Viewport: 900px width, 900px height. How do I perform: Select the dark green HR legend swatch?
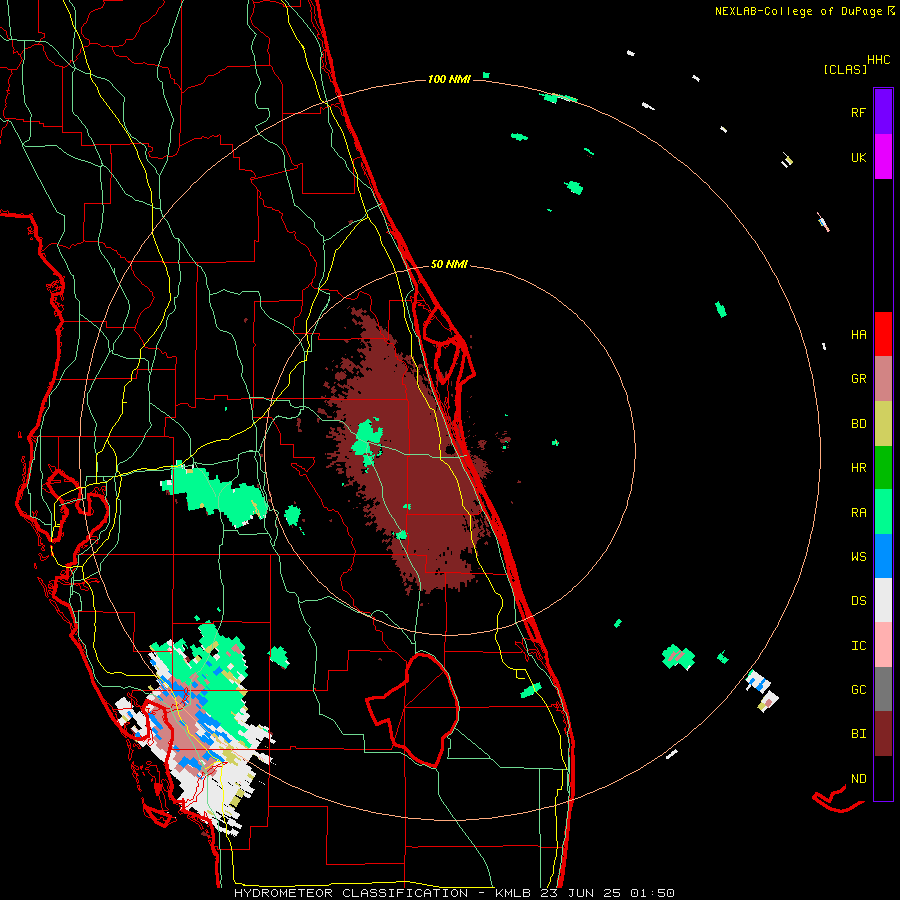[883, 467]
